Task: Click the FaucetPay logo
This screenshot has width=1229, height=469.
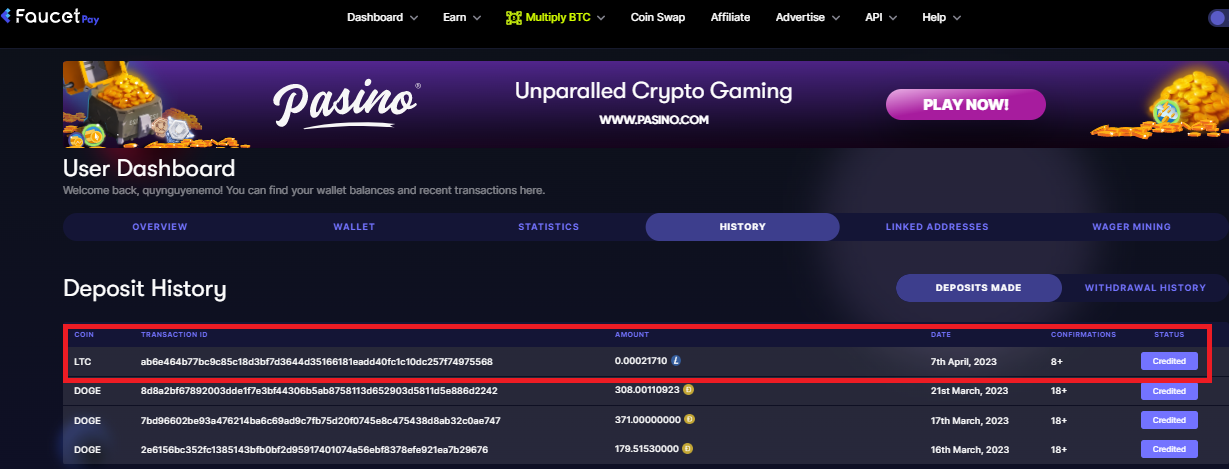Action: coord(49,16)
